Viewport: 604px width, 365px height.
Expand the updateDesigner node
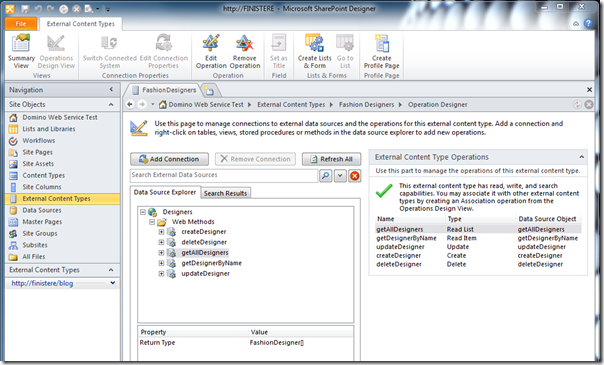[161, 273]
